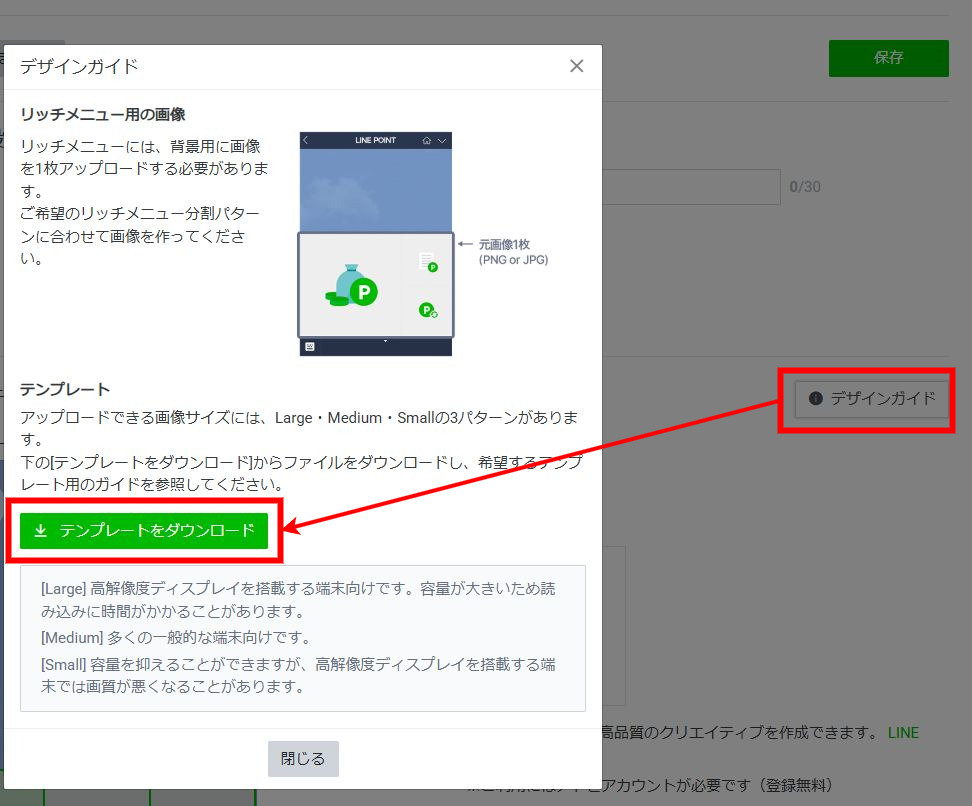Click the blue sky area of preview image

pos(375,190)
